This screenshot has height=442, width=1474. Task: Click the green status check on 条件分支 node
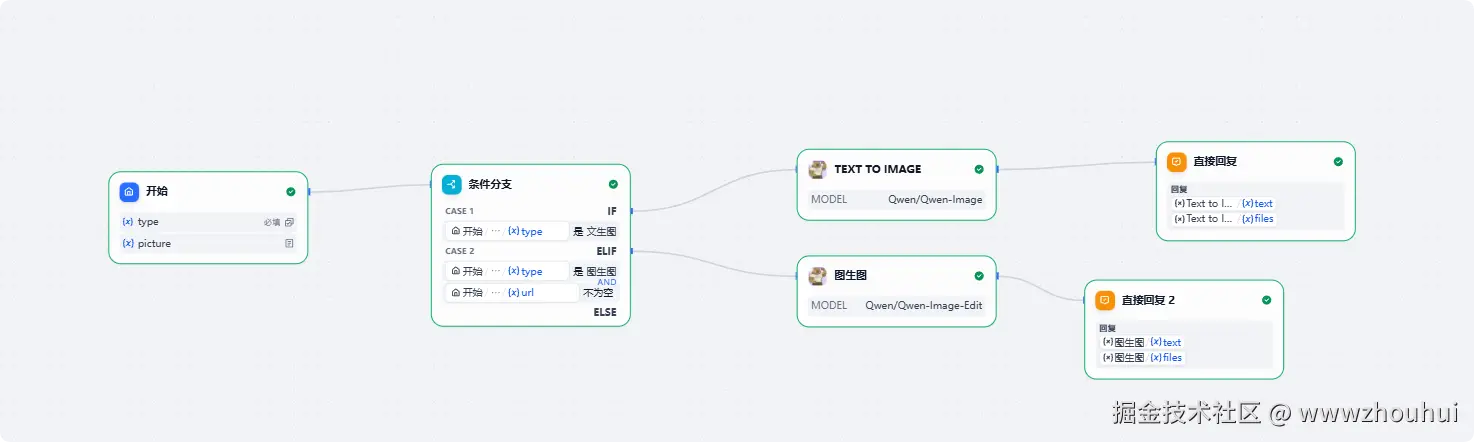(613, 184)
